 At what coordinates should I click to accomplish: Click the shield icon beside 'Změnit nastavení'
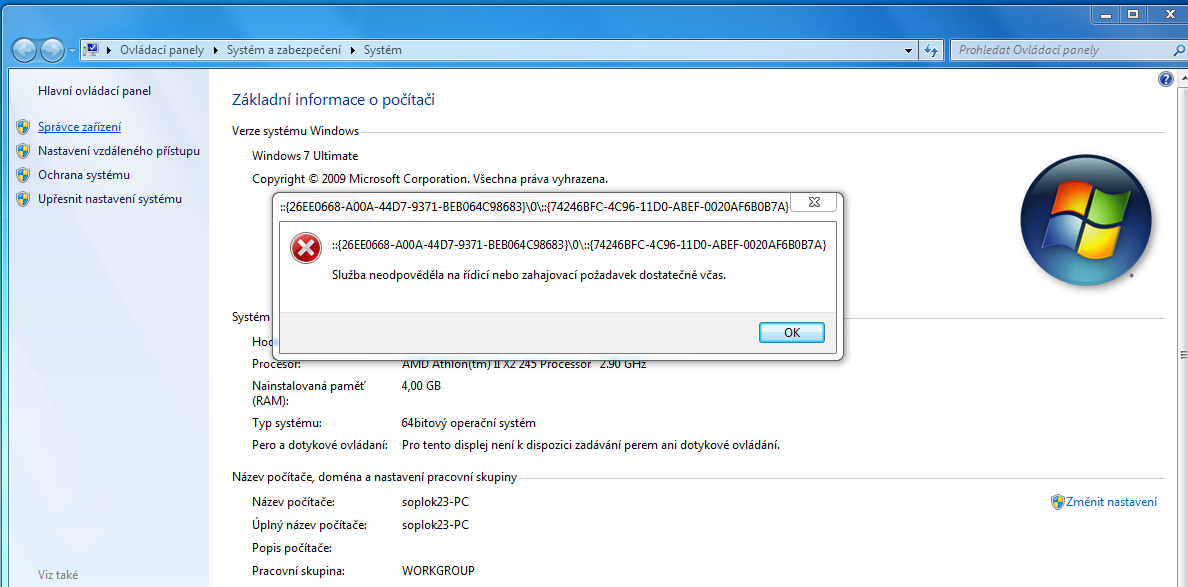tap(1058, 502)
